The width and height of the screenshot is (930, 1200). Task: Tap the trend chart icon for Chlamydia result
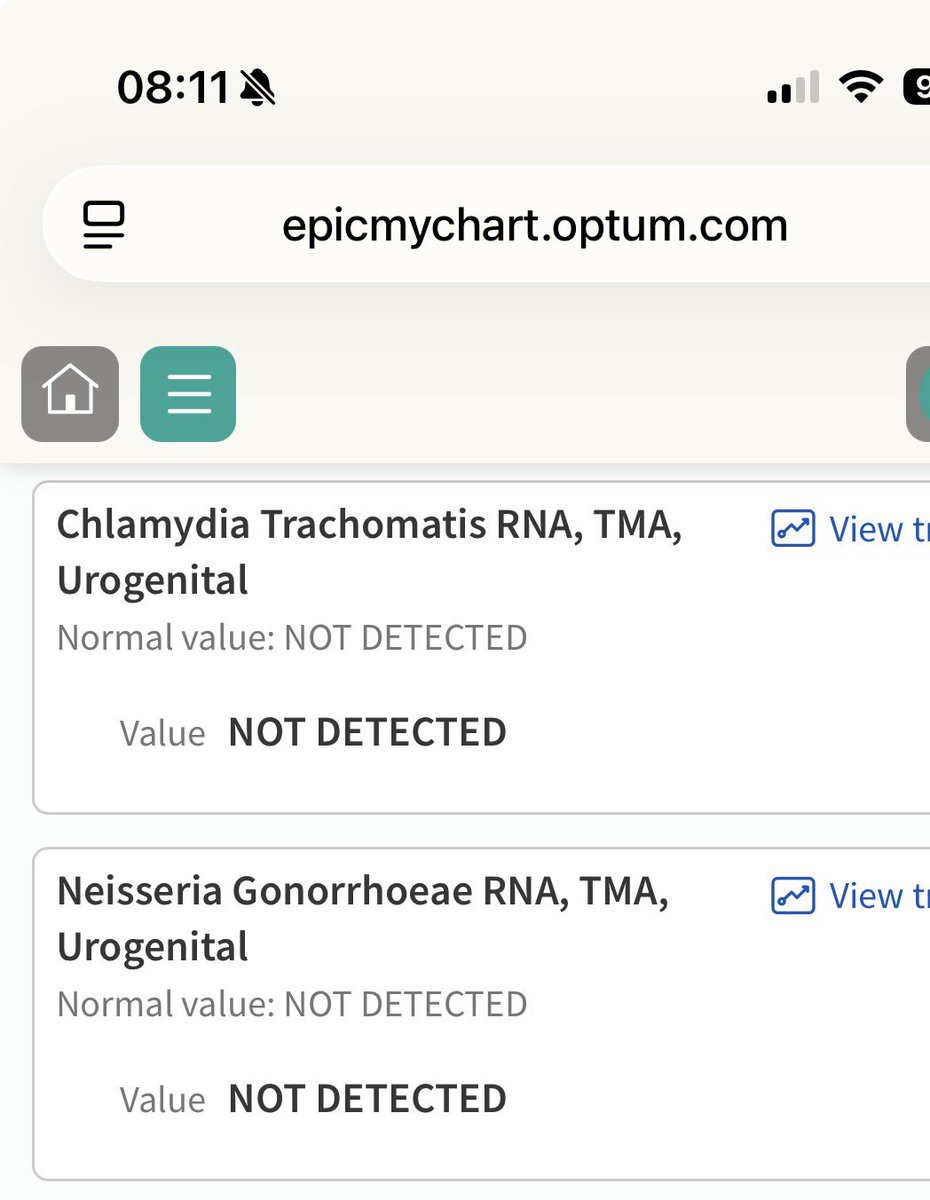793,528
